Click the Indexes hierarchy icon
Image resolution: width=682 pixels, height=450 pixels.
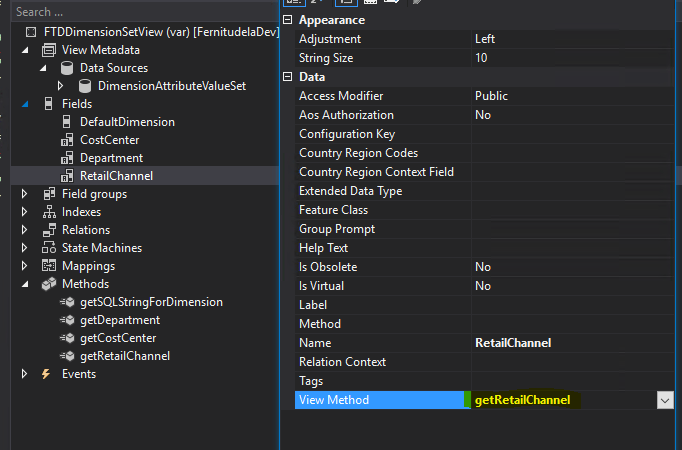(x=48, y=212)
